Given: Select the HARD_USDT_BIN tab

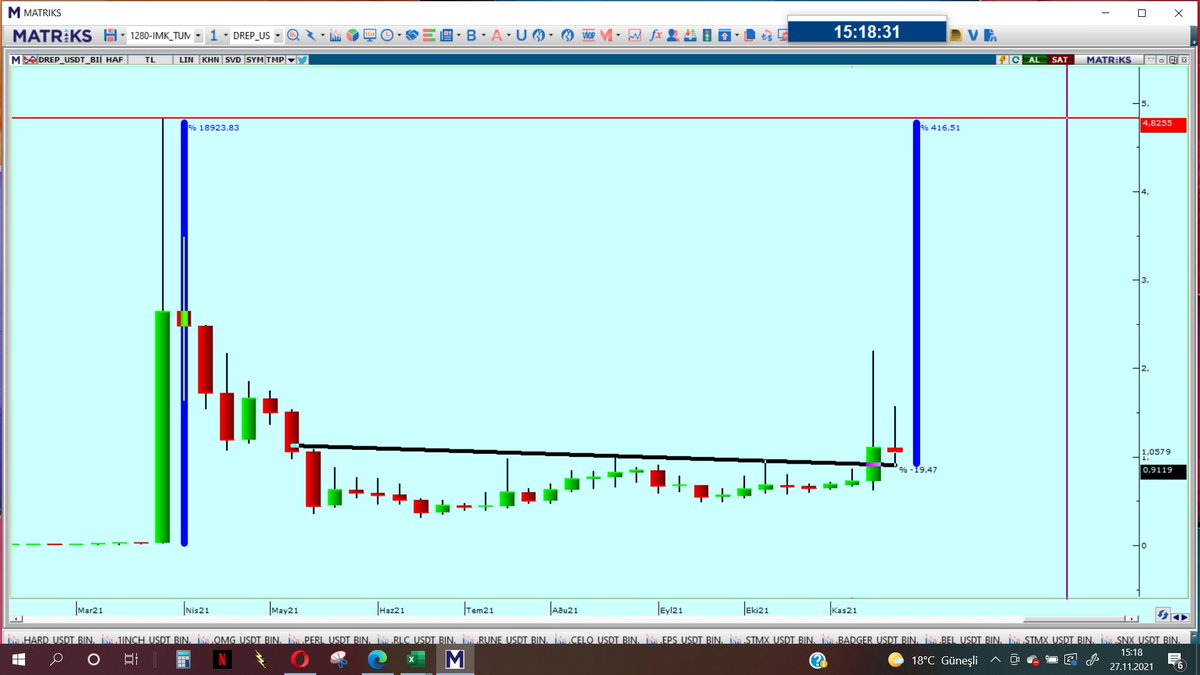Looking at the screenshot, I should pyautogui.click(x=51, y=639).
